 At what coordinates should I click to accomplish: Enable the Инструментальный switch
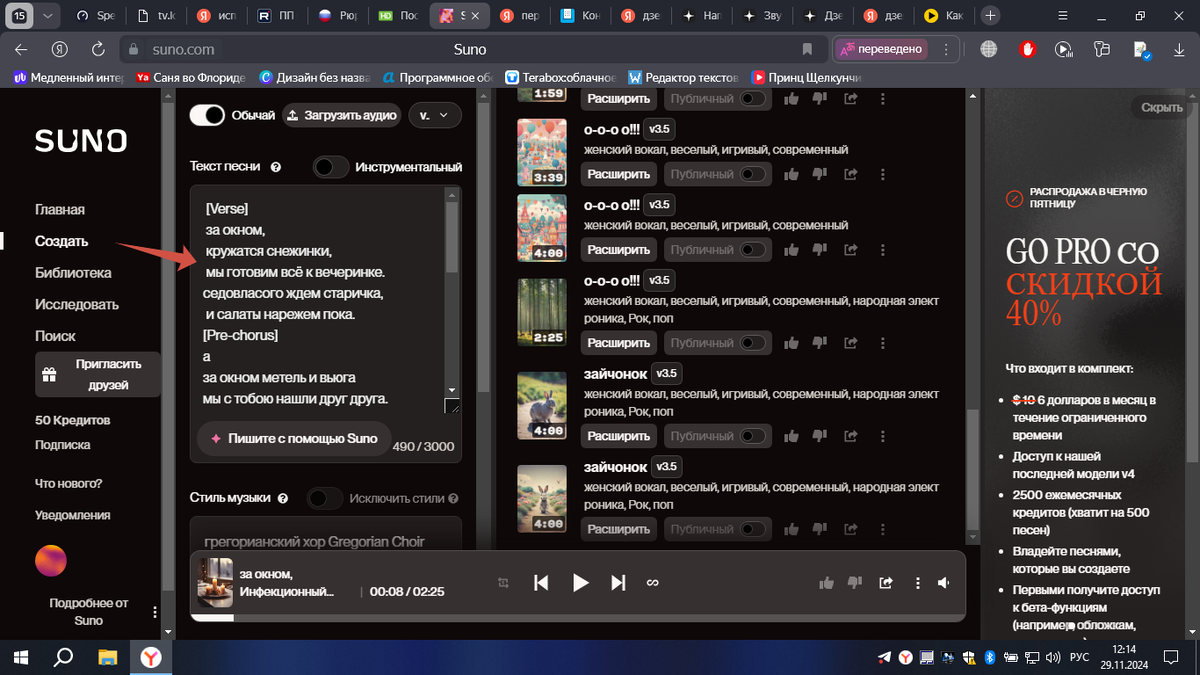331,167
